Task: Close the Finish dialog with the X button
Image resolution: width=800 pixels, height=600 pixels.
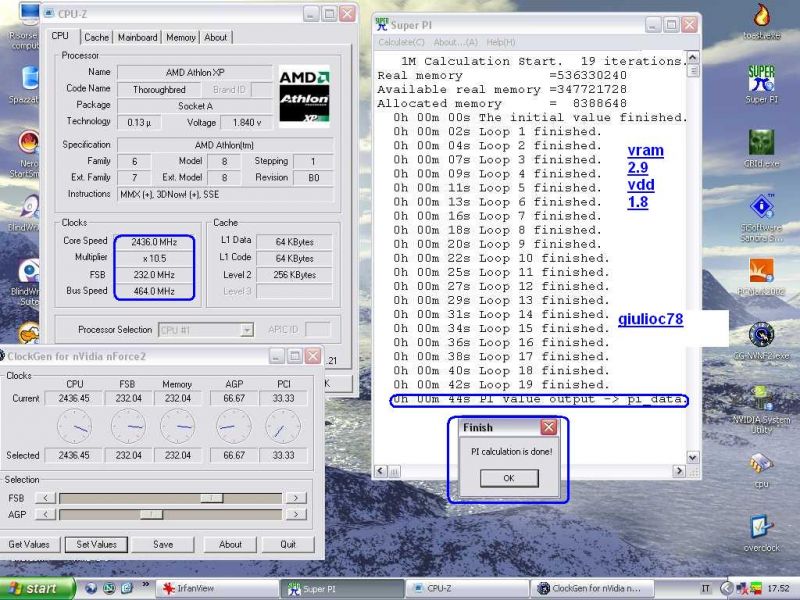Action: click(548, 427)
